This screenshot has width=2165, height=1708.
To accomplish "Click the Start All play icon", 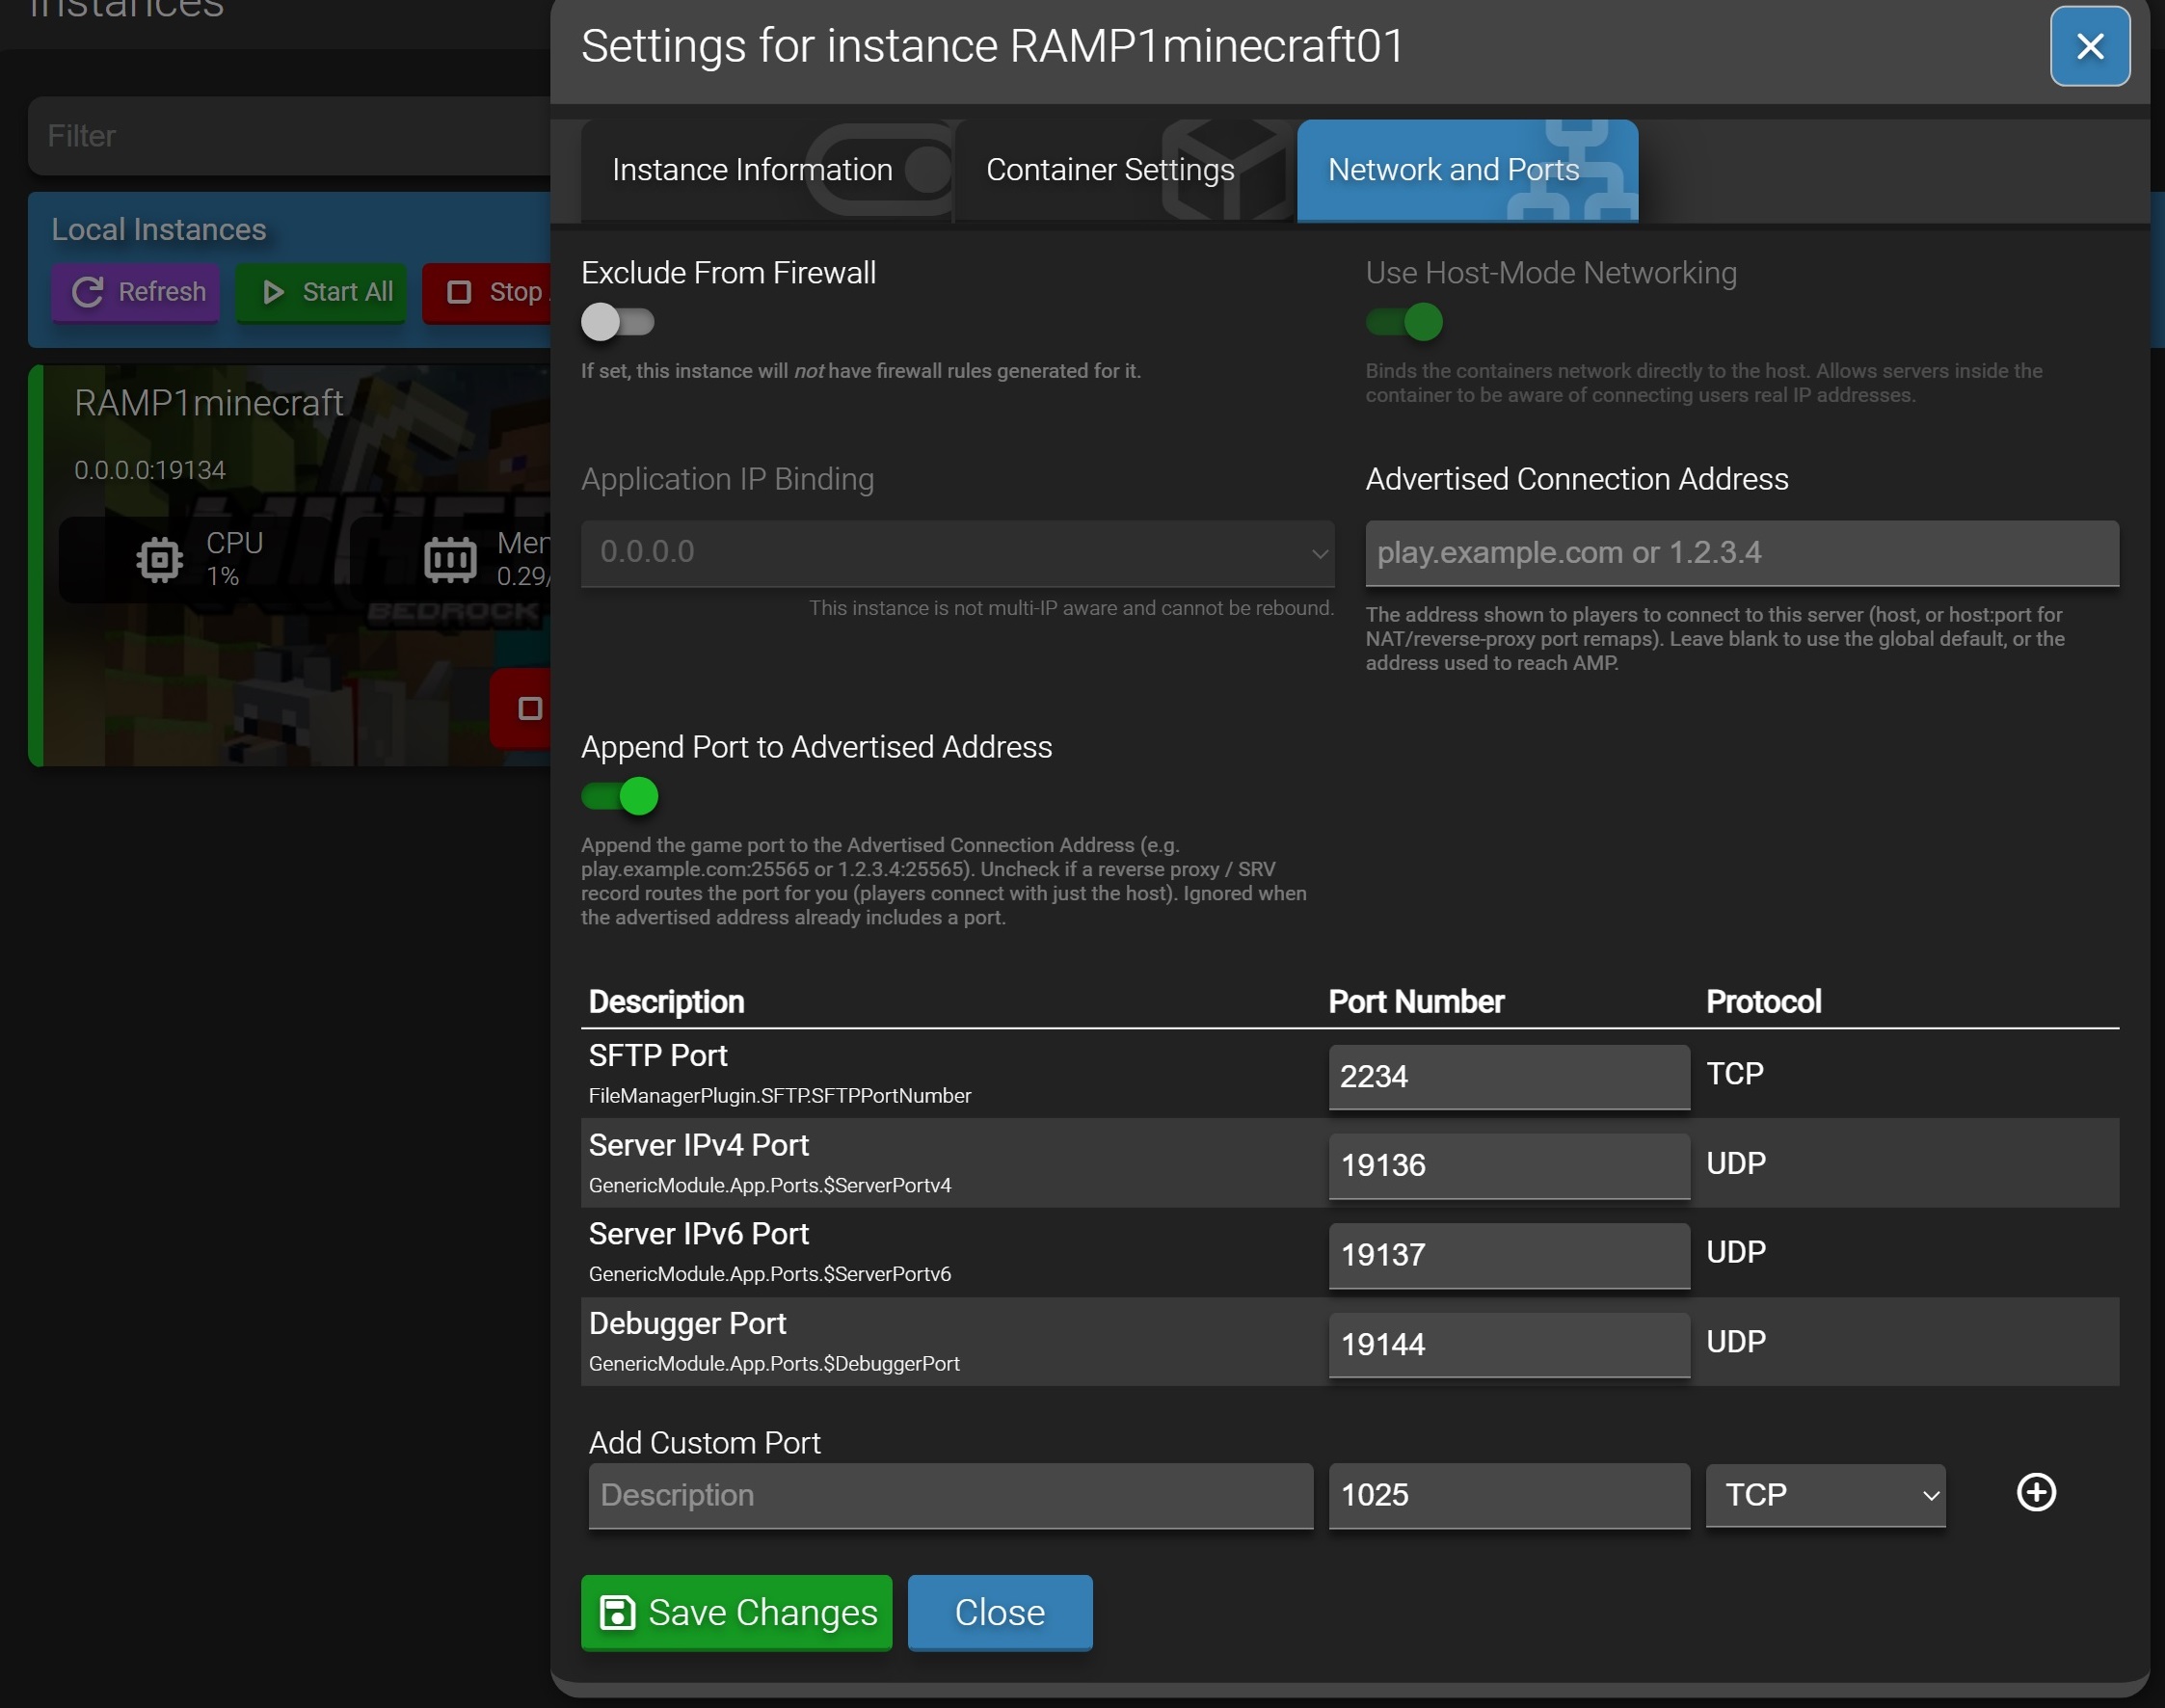I will 272,292.
